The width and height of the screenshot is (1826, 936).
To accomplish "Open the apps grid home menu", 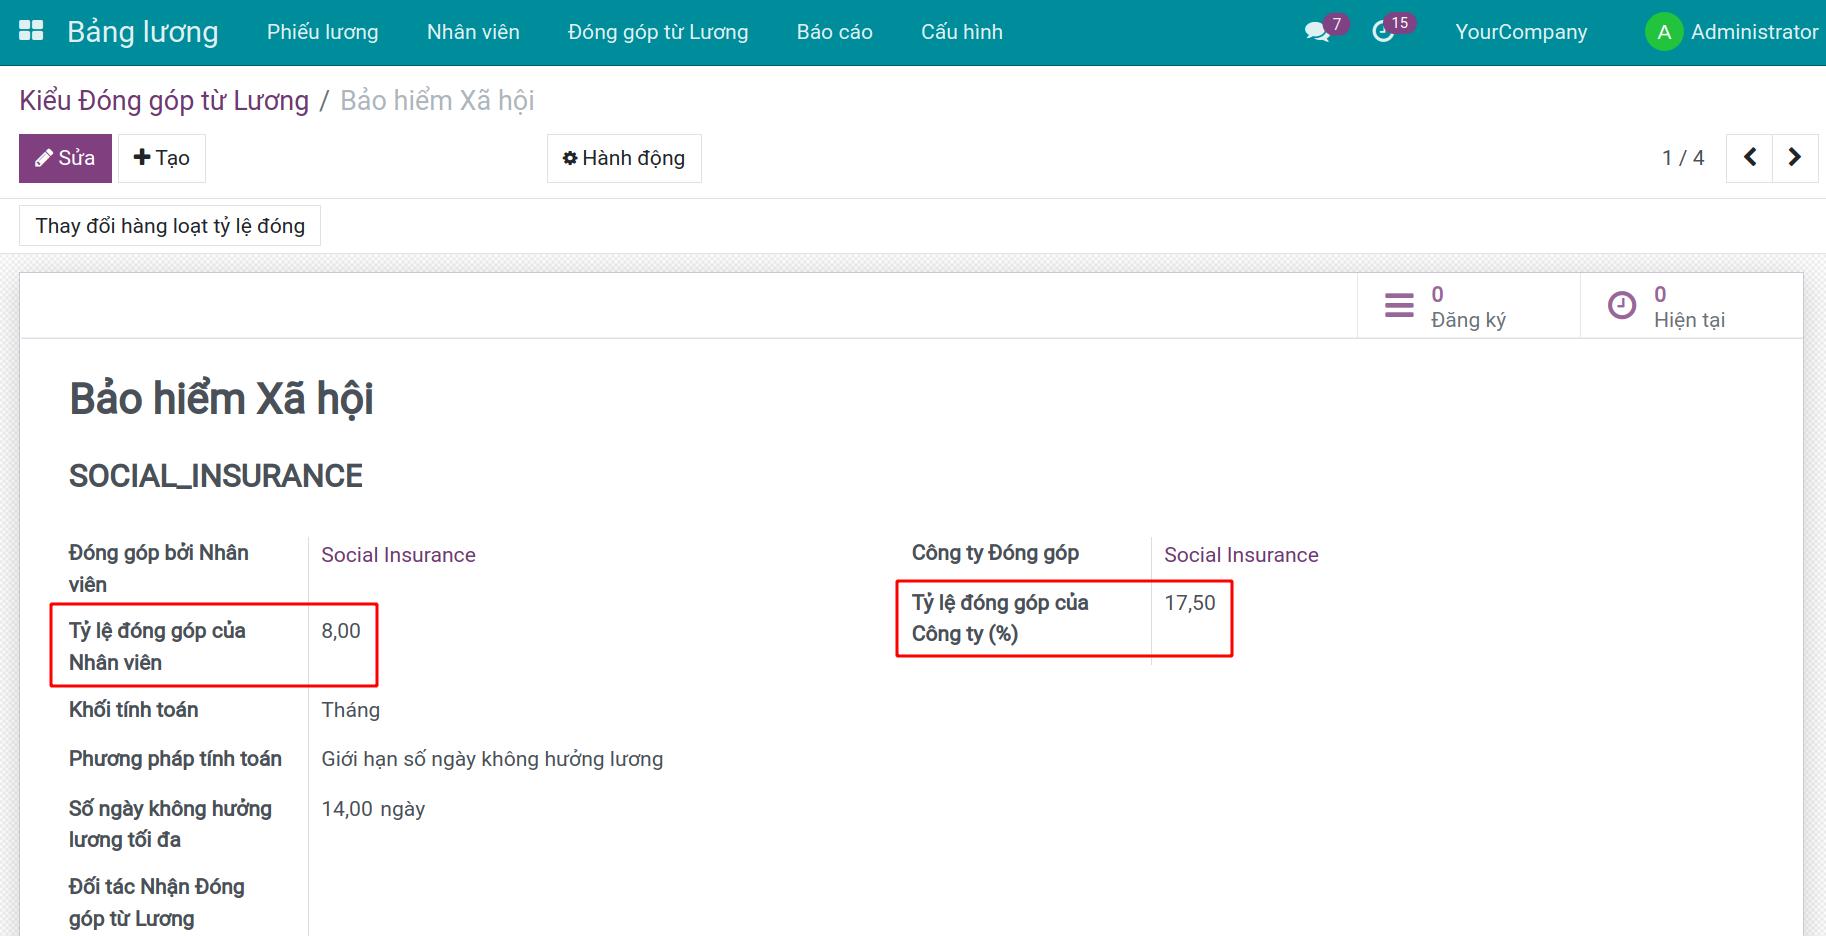I will coord(31,31).
